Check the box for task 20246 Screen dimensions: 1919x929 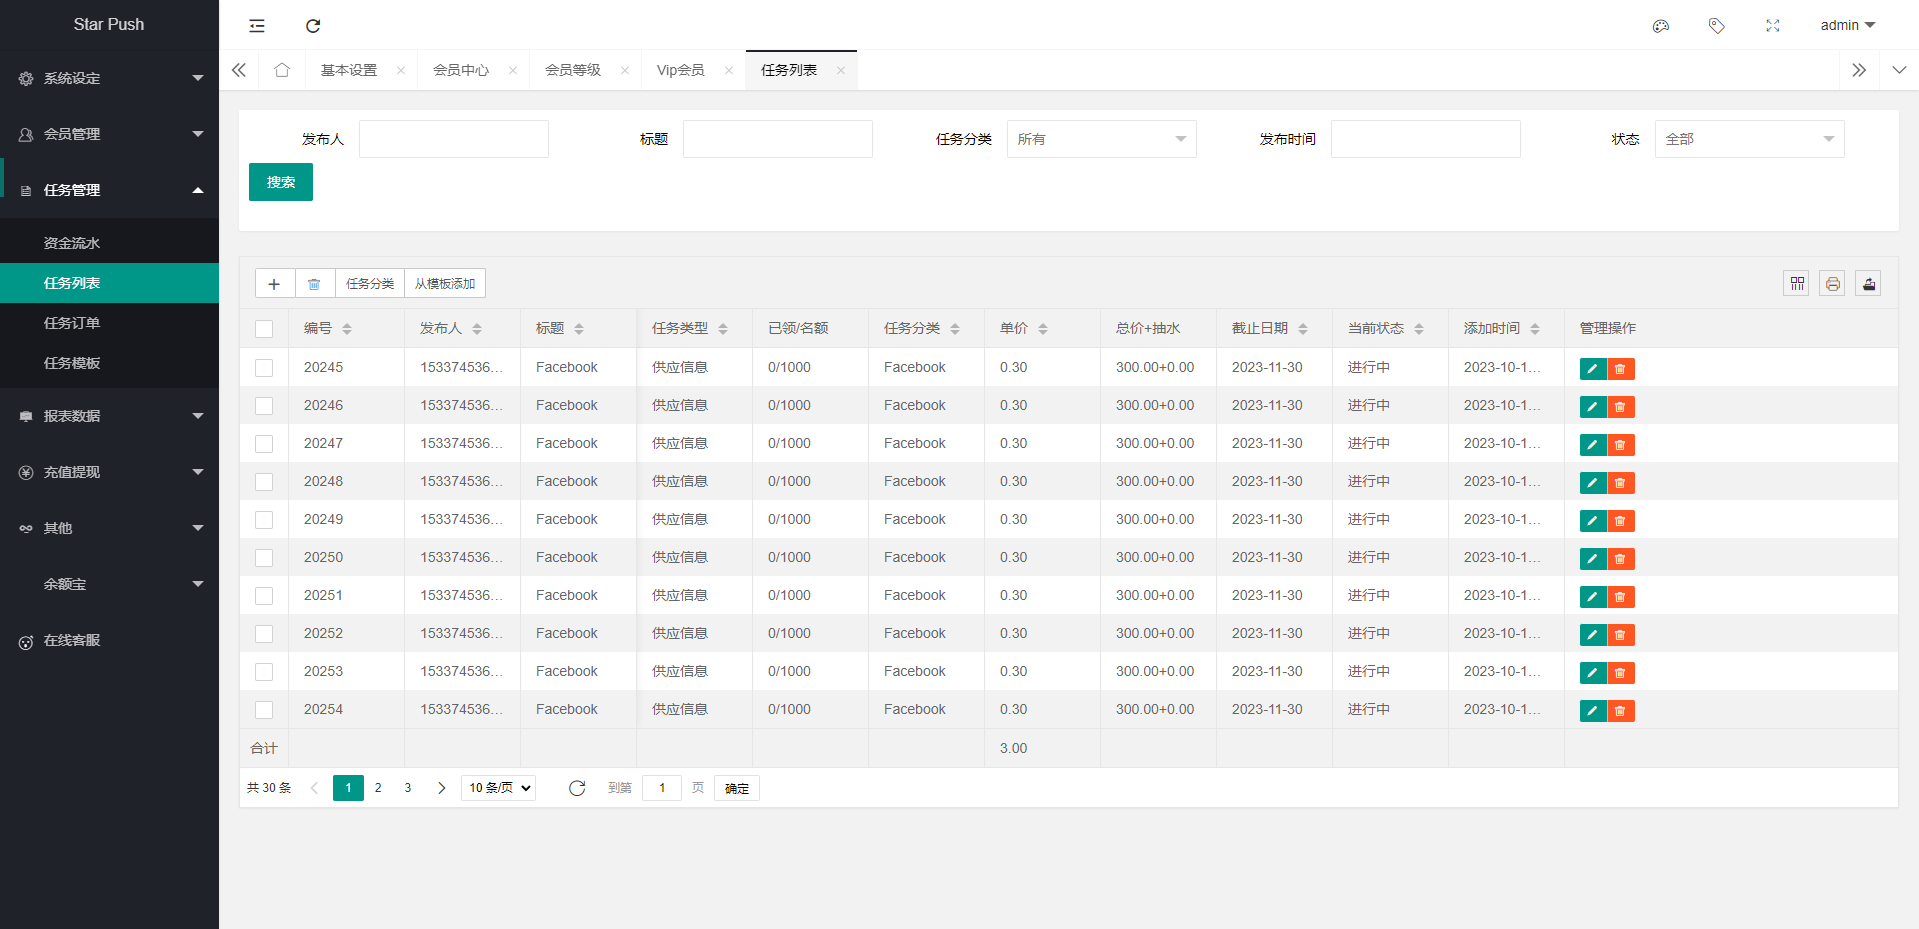coord(264,406)
